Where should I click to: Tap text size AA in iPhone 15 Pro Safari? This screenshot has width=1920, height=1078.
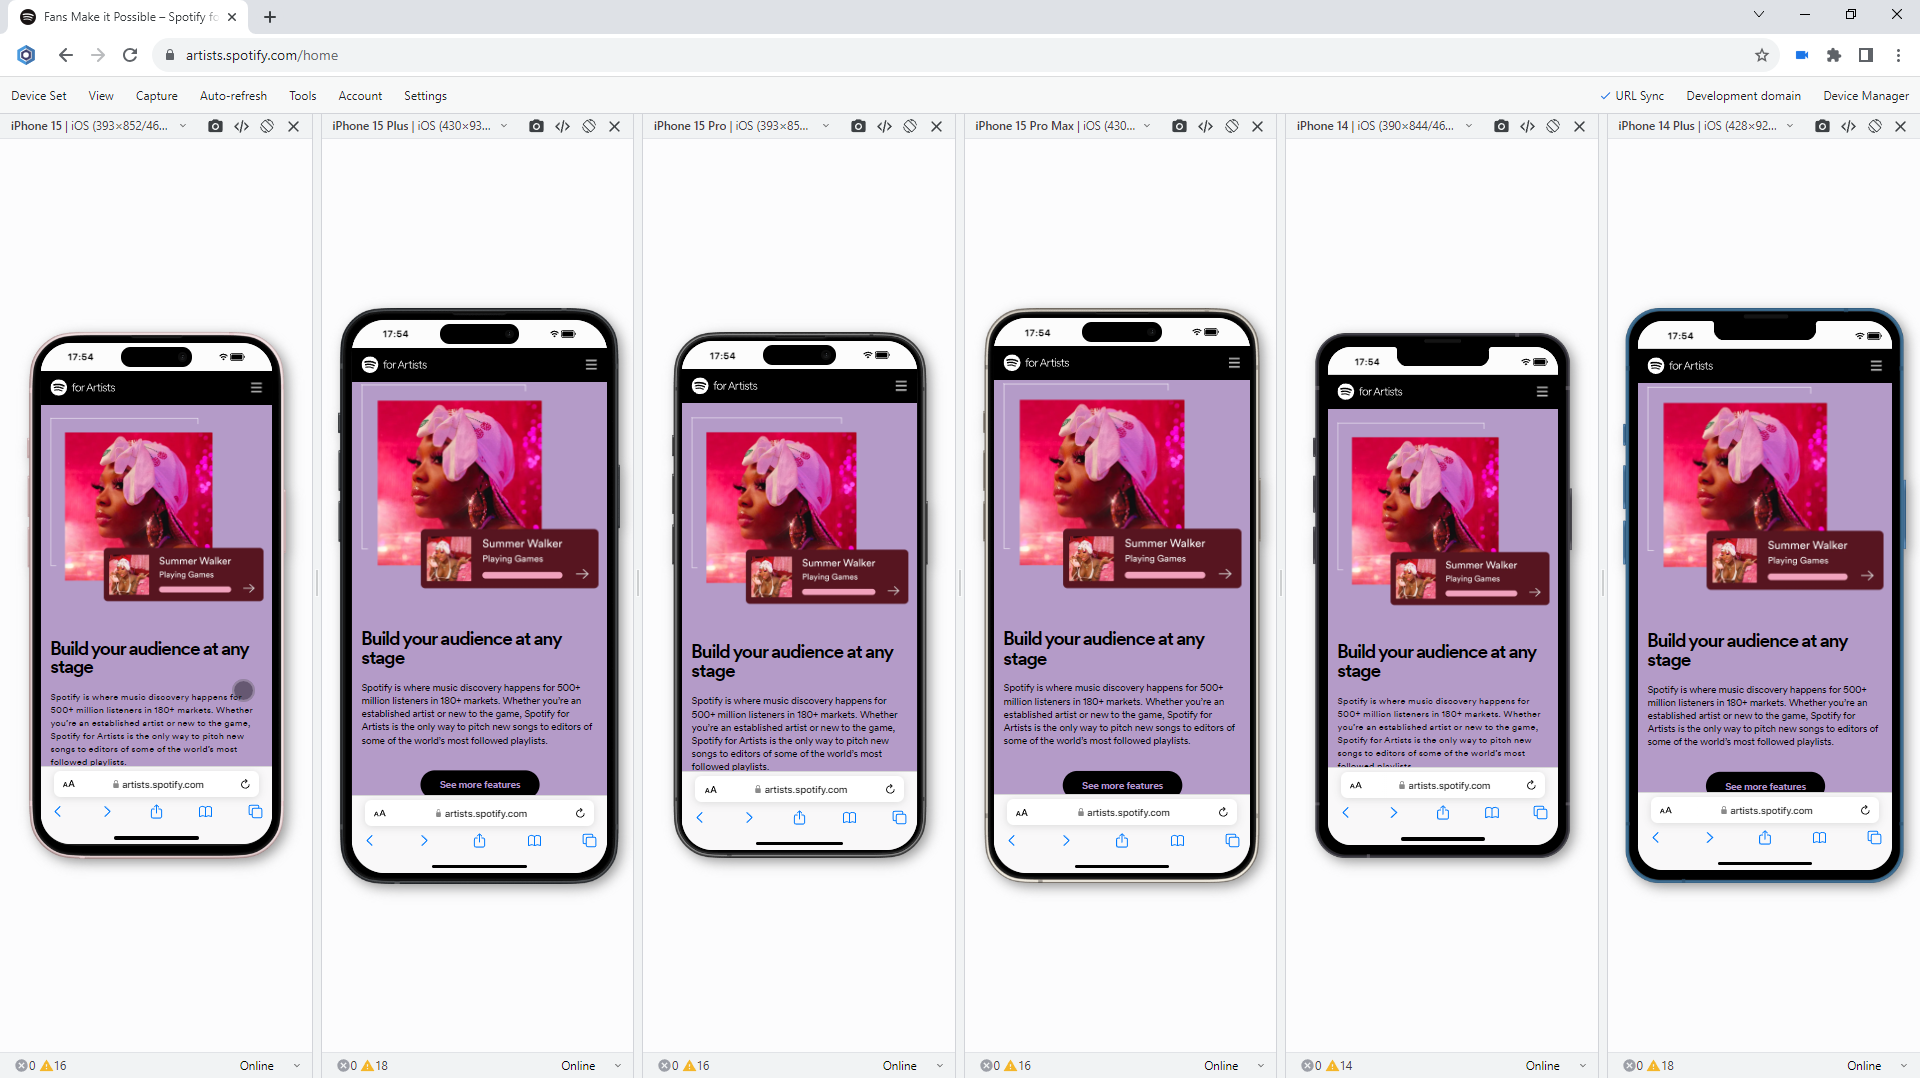coord(711,790)
